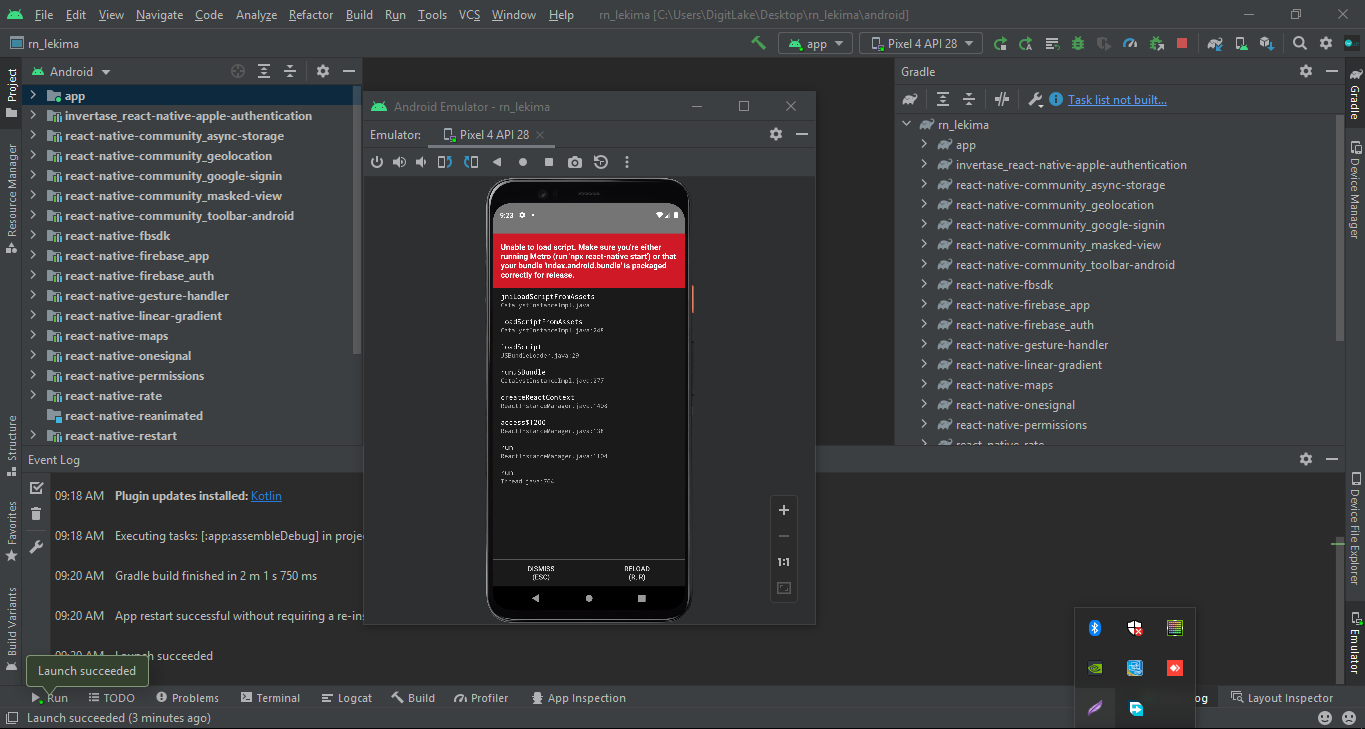The image size is (1365, 729).
Task: Click the emulator toolbar Overview square icon
Action: tap(548, 162)
